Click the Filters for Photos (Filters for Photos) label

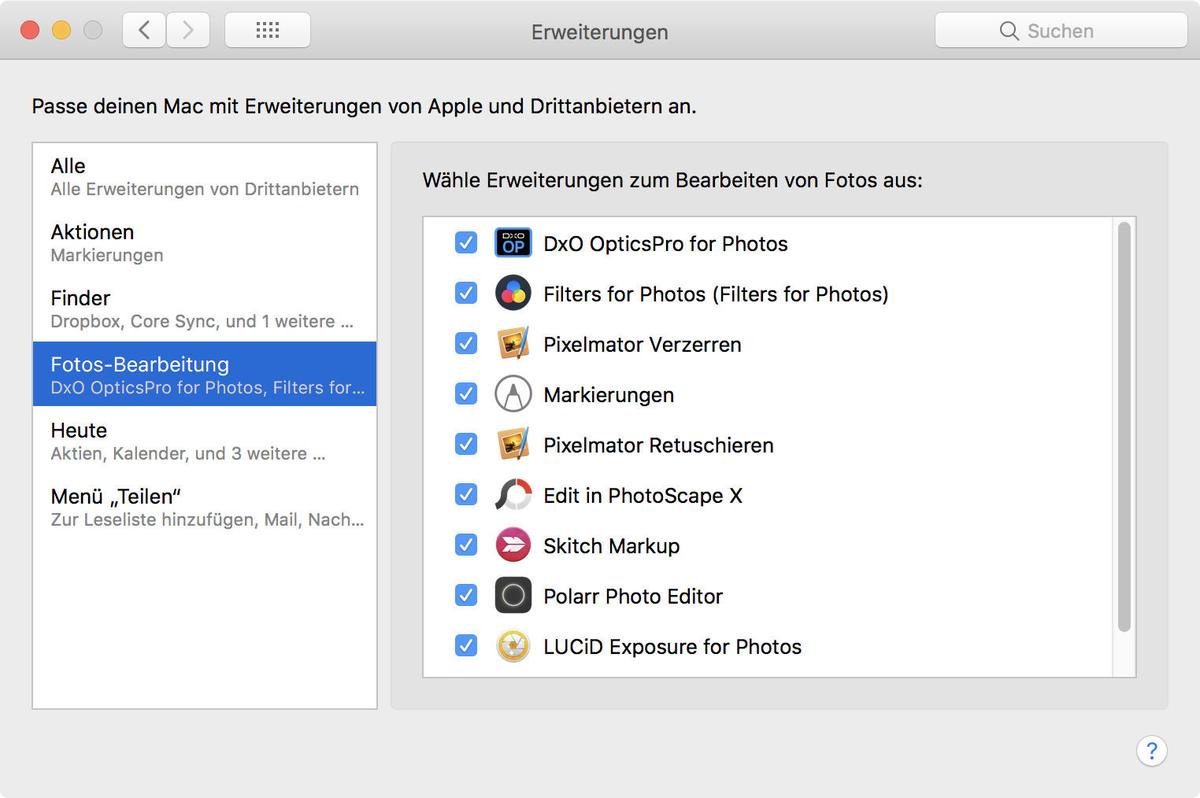[716, 294]
